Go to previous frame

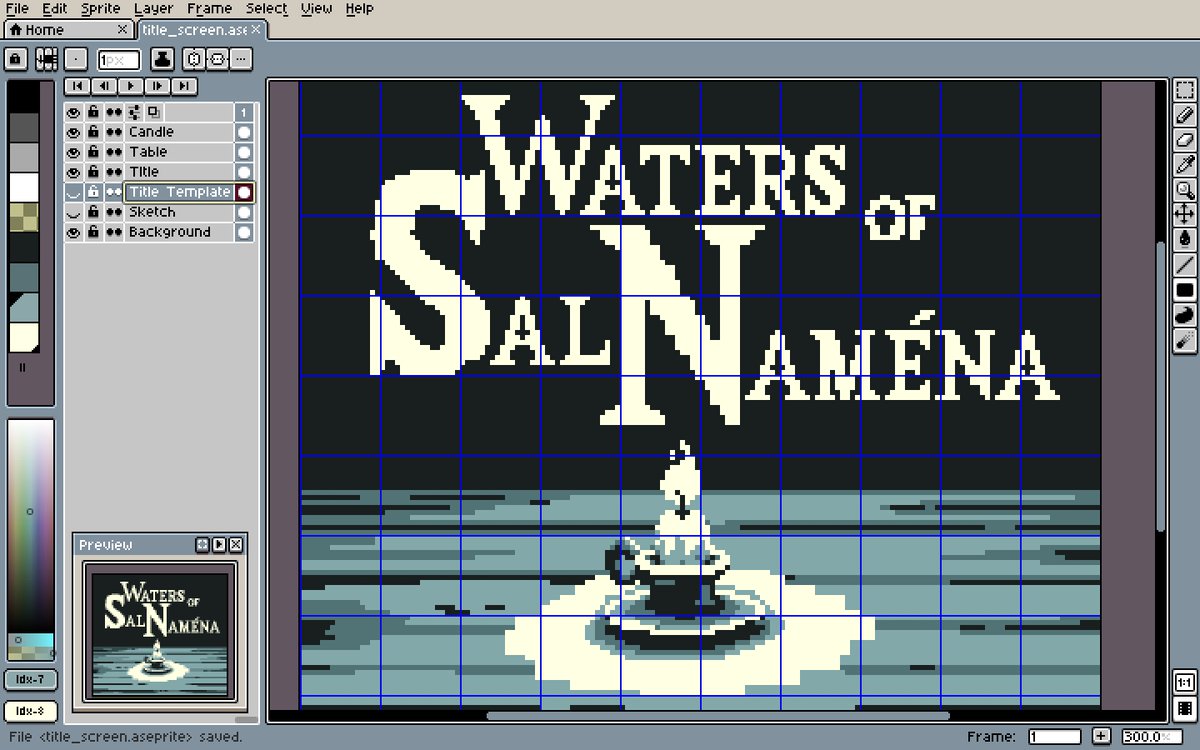(104, 86)
